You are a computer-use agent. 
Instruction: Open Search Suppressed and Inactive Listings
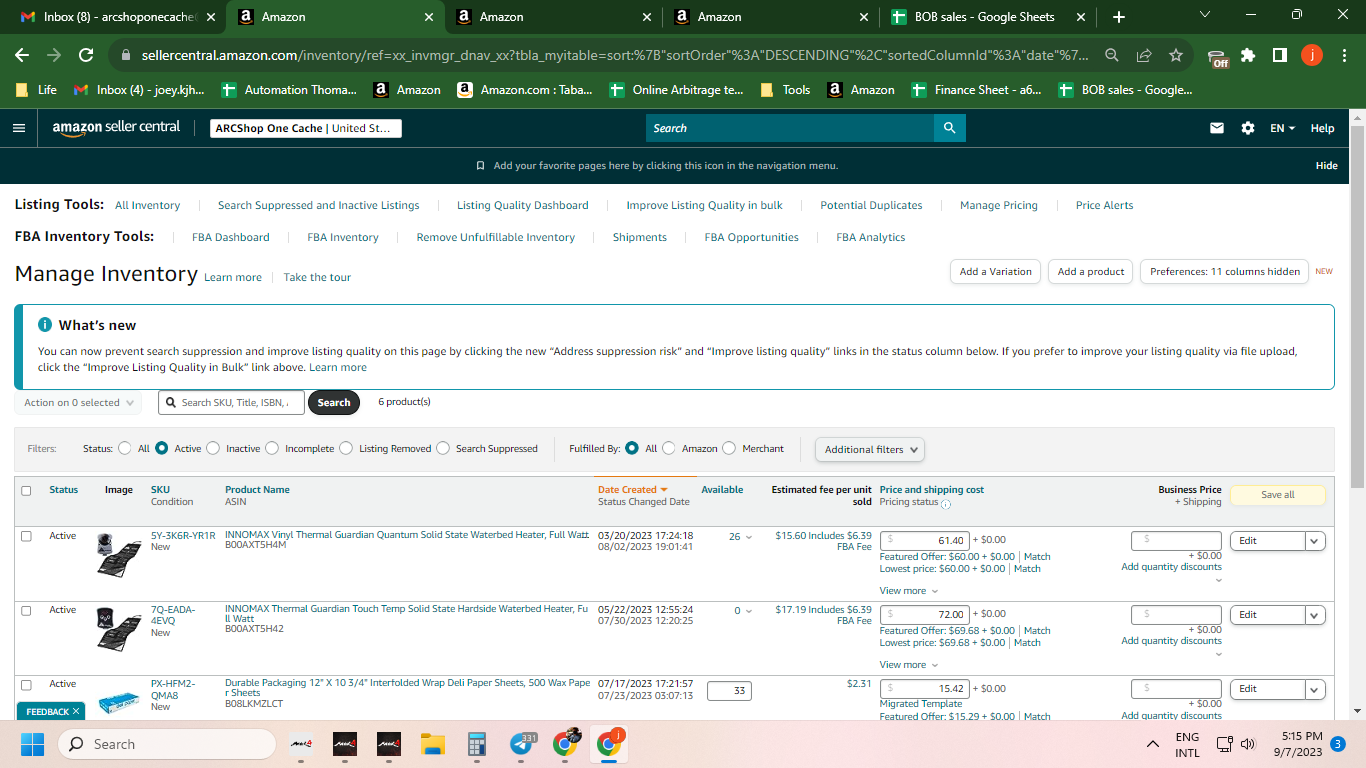click(x=319, y=205)
